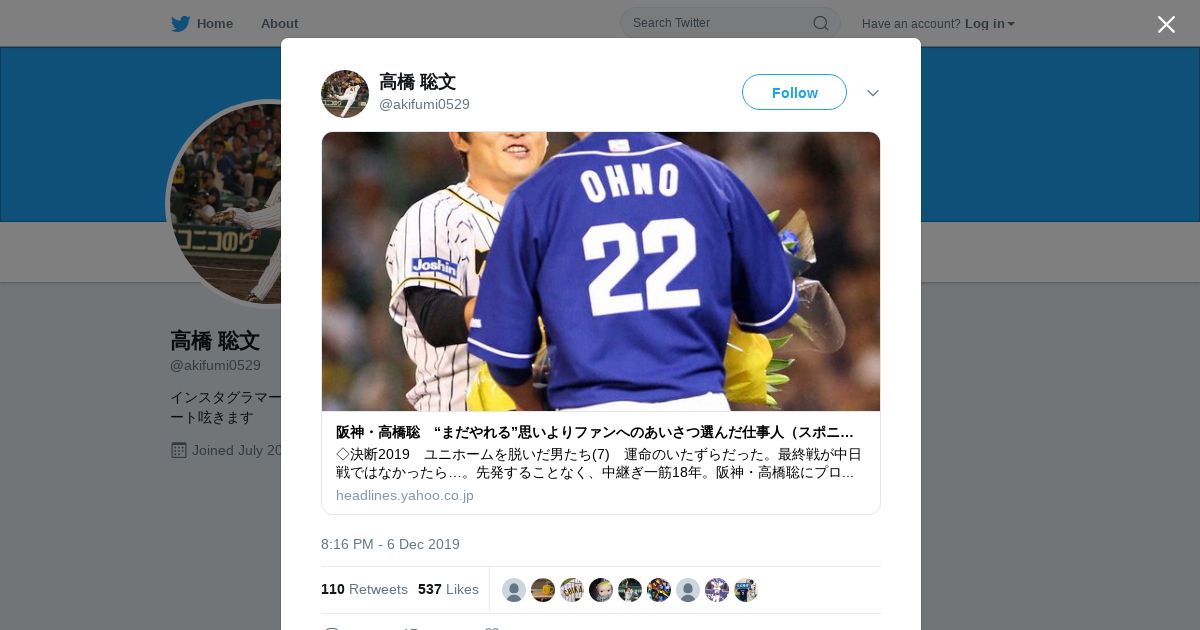Expand the tweet options chevron menu
Image resolution: width=1200 pixels, height=630 pixels.
[x=873, y=93]
